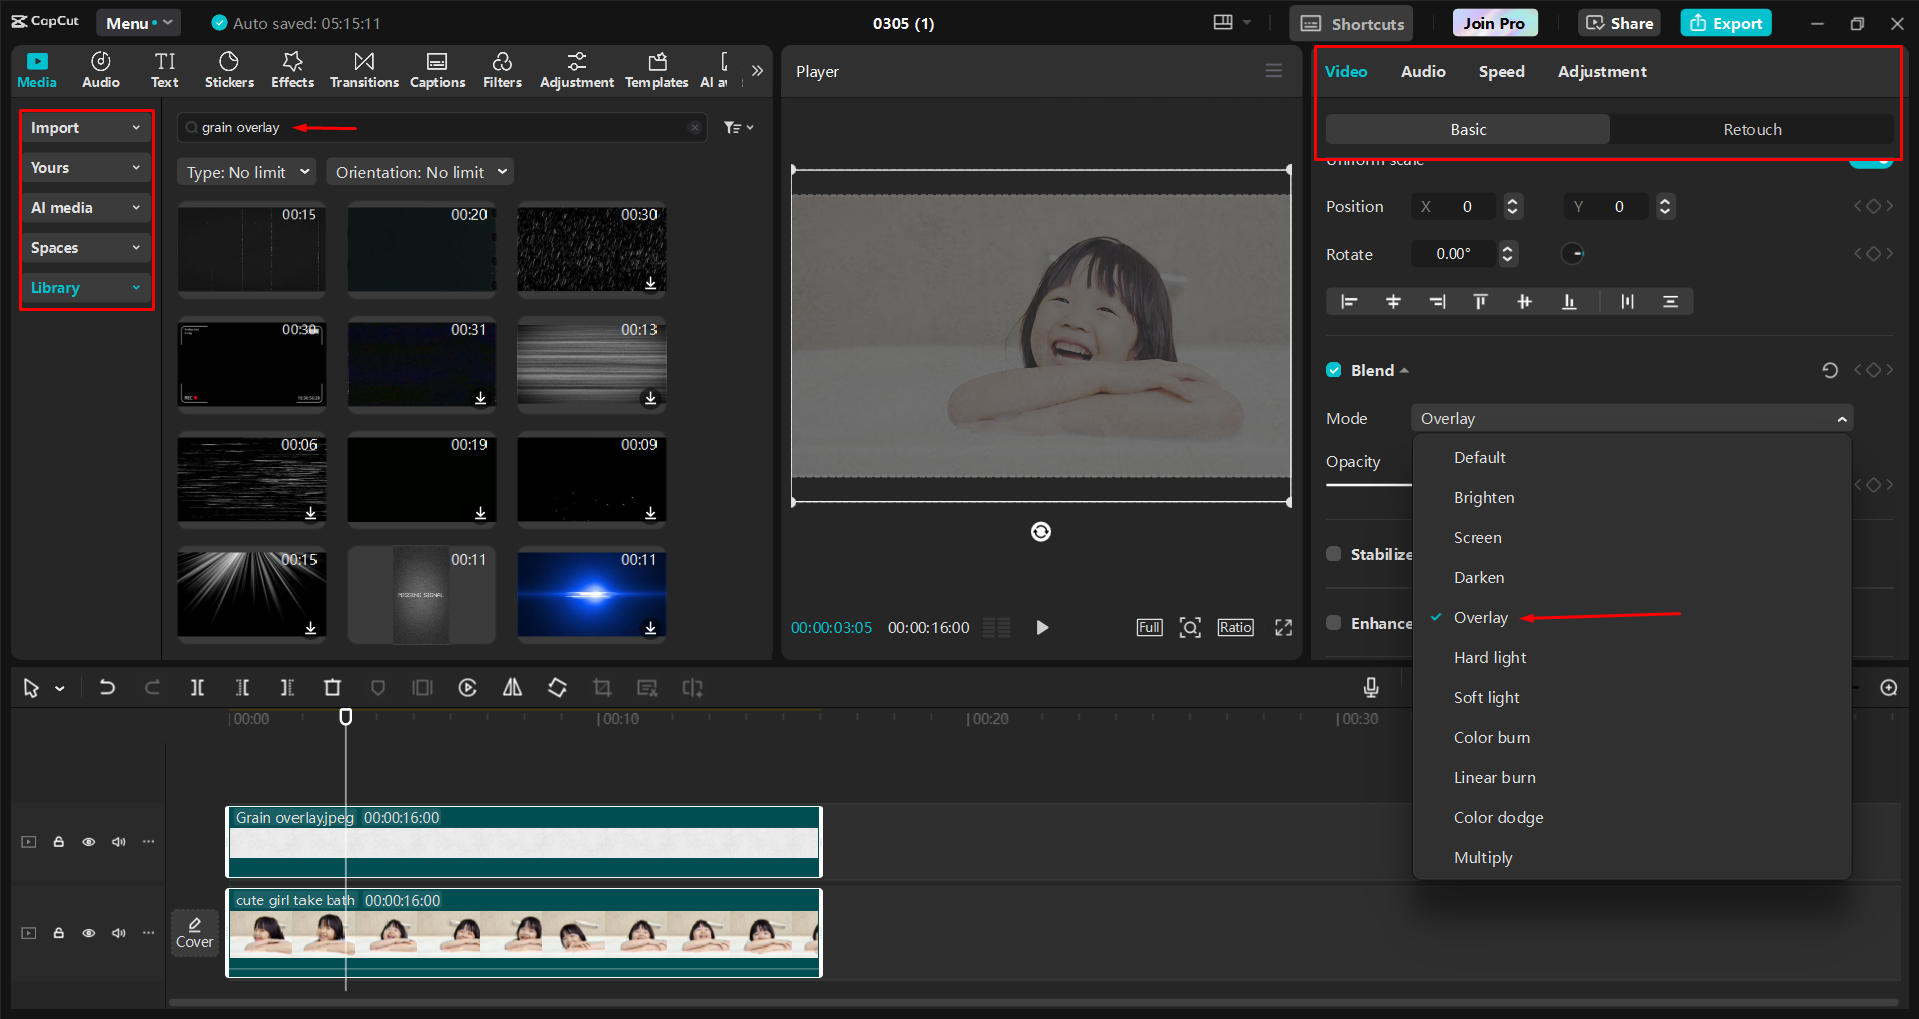This screenshot has width=1919, height=1019.
Task: Select Soft light from the blend mode list
Action: click(1487, 697)
